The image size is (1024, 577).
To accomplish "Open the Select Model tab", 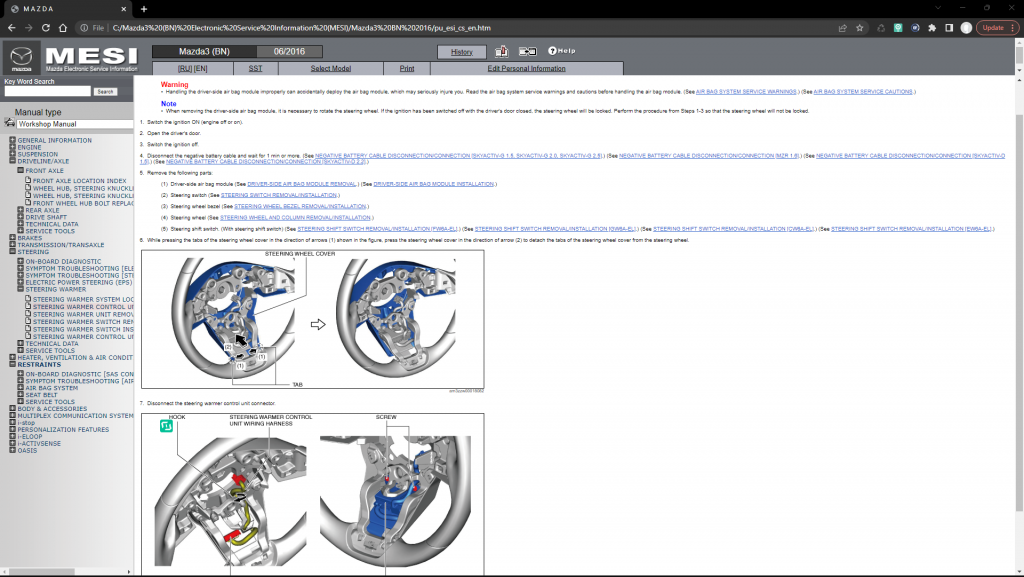I will coord(330,68).
